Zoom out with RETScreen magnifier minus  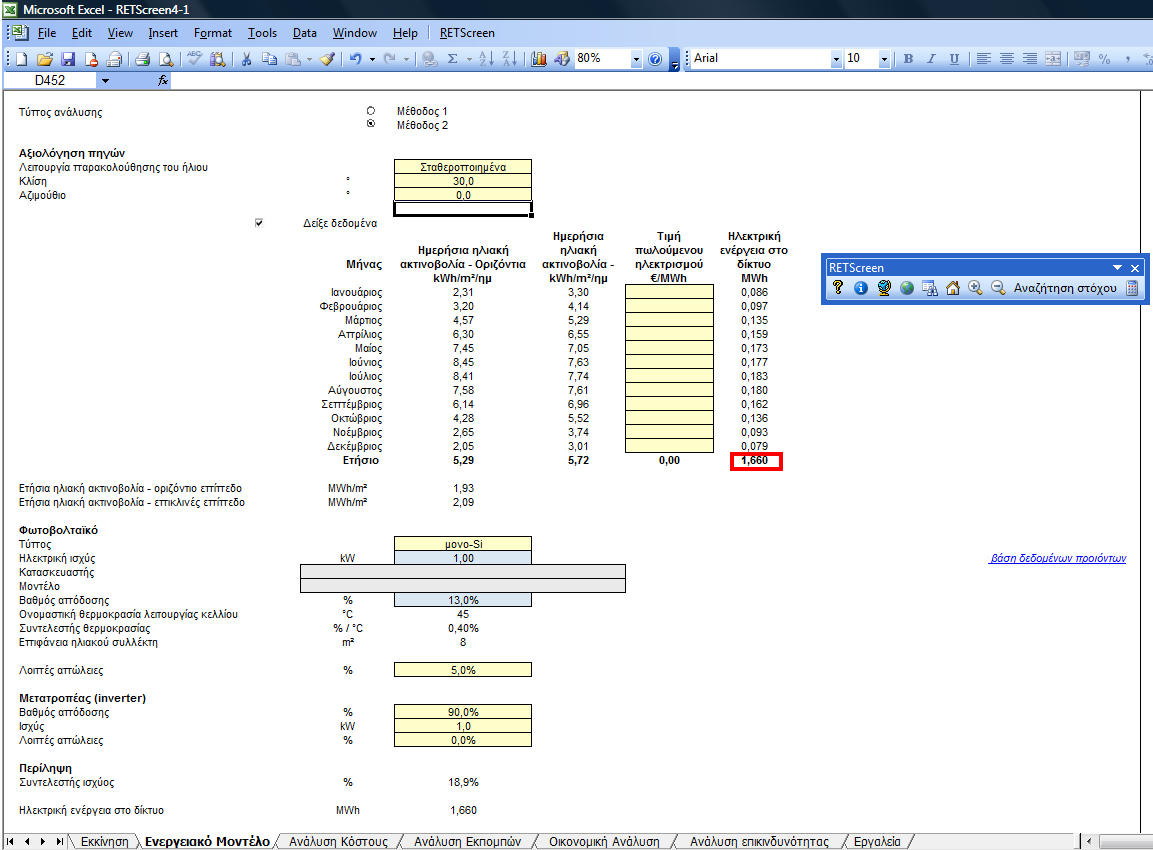point(998,288)
